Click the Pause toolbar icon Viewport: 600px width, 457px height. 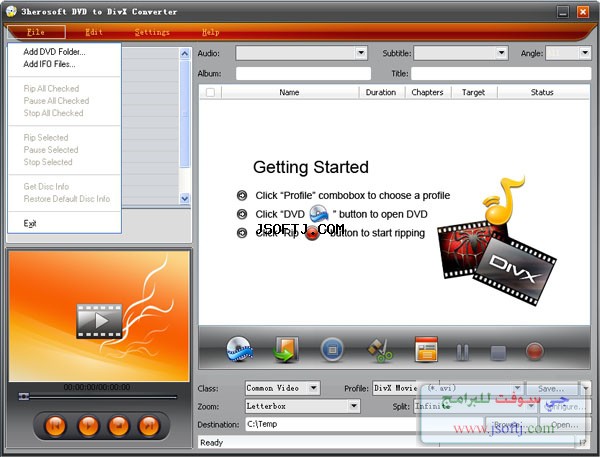click(463, 352)
